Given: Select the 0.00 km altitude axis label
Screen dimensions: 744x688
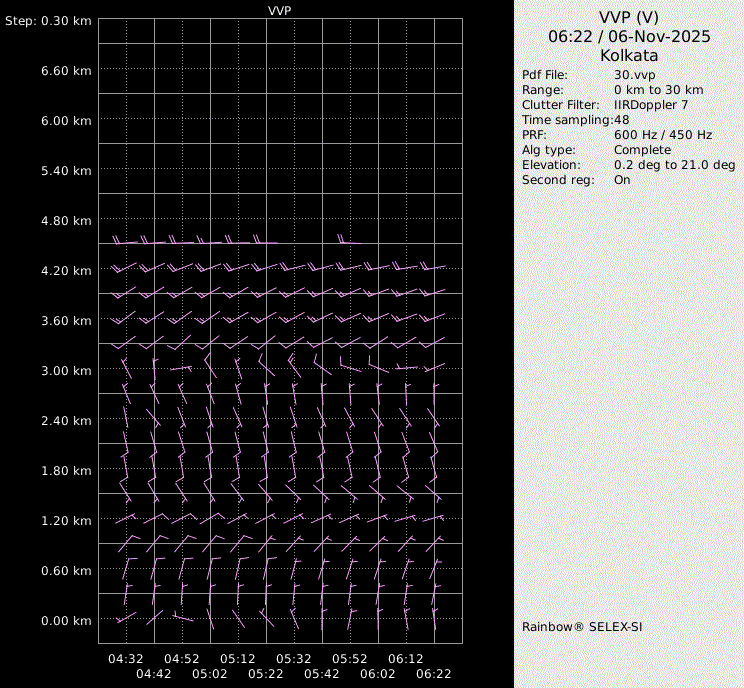Looking at the screenshot, I should pyautogui.click(x=66, y=621).
